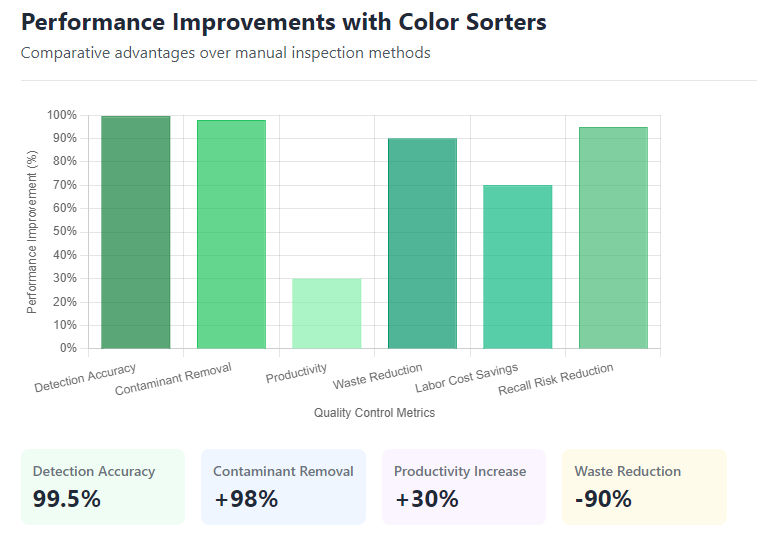
Task: Click the Quality Control Metrics axis title
Action: point(374,412)
